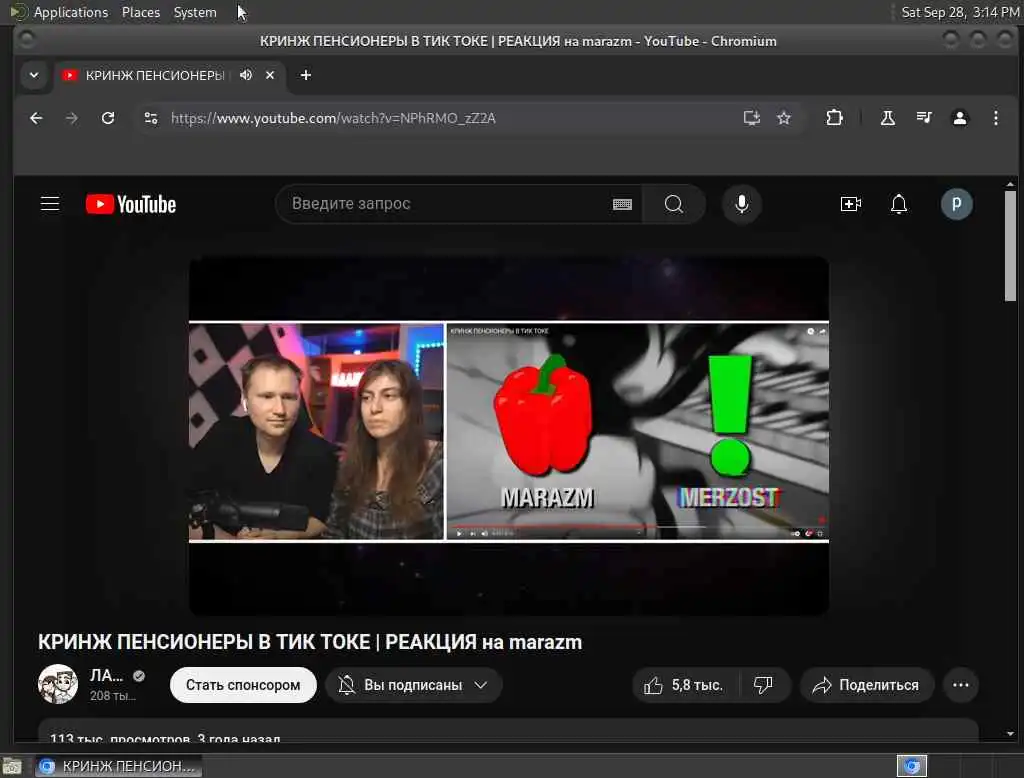Open the Chromium profile icon
Image resolution: width=1024 pixels, height=778 pixels.
959,118
